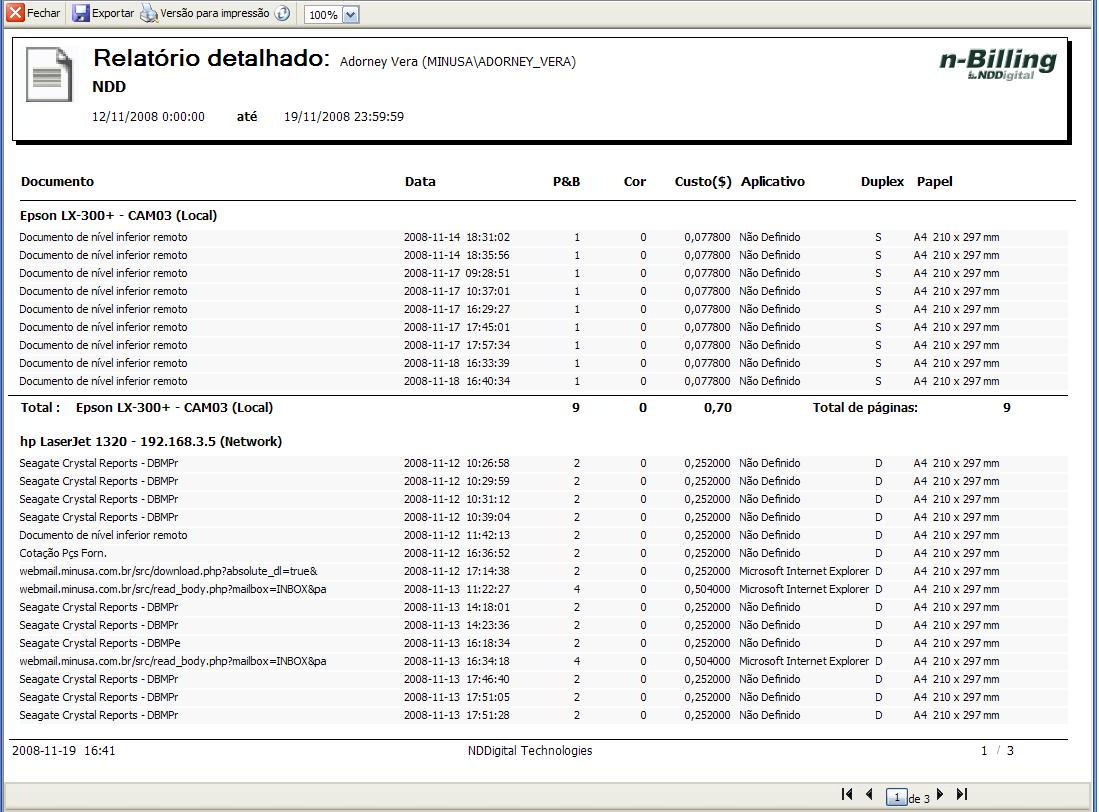
Task: Click the Custo($) column header
Action: (x=703, y=181)
